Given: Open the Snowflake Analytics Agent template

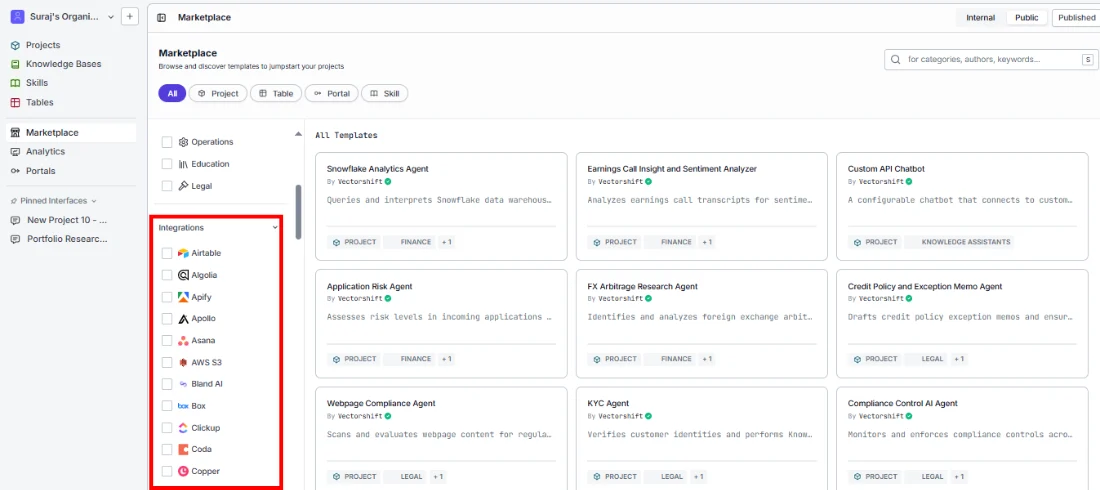Looking at the screenshot, I should (441, 206).
